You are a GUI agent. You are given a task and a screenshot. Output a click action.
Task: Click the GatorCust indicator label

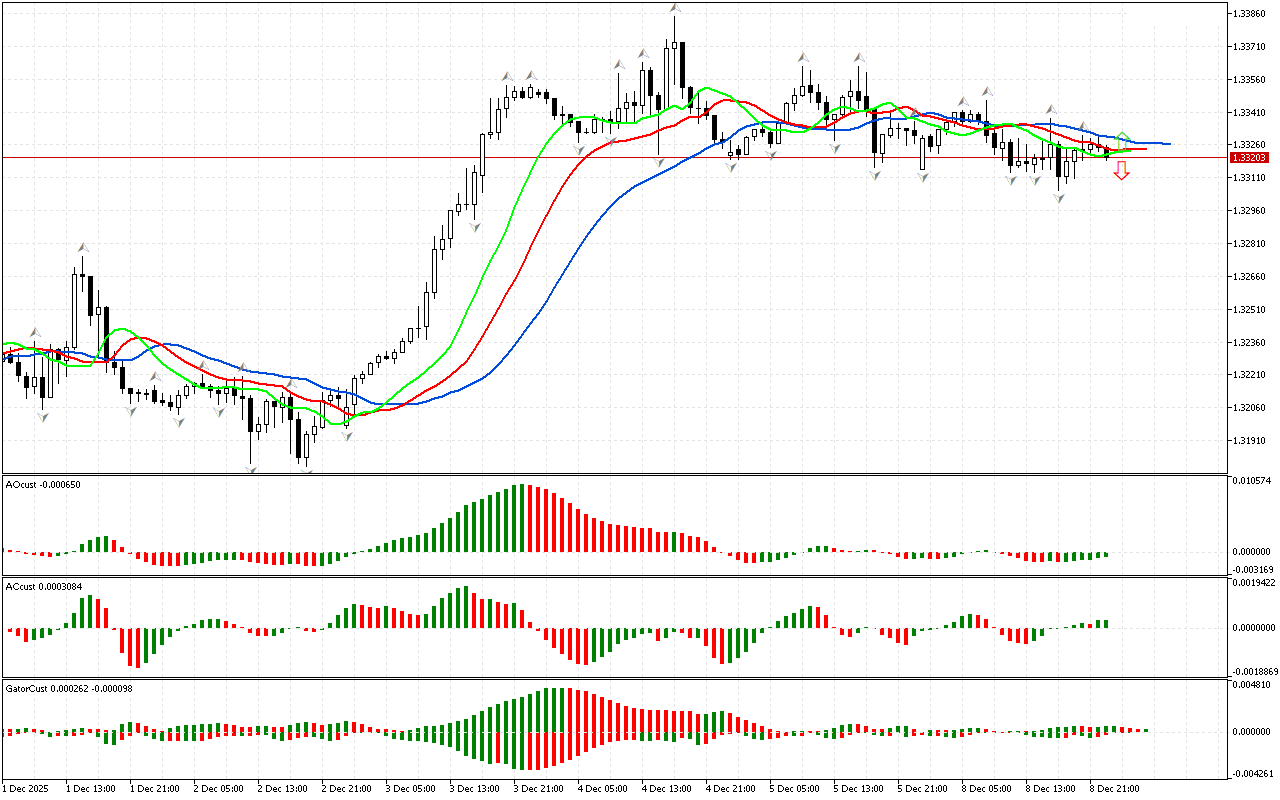pyautogui.click(x=69, y=689)
